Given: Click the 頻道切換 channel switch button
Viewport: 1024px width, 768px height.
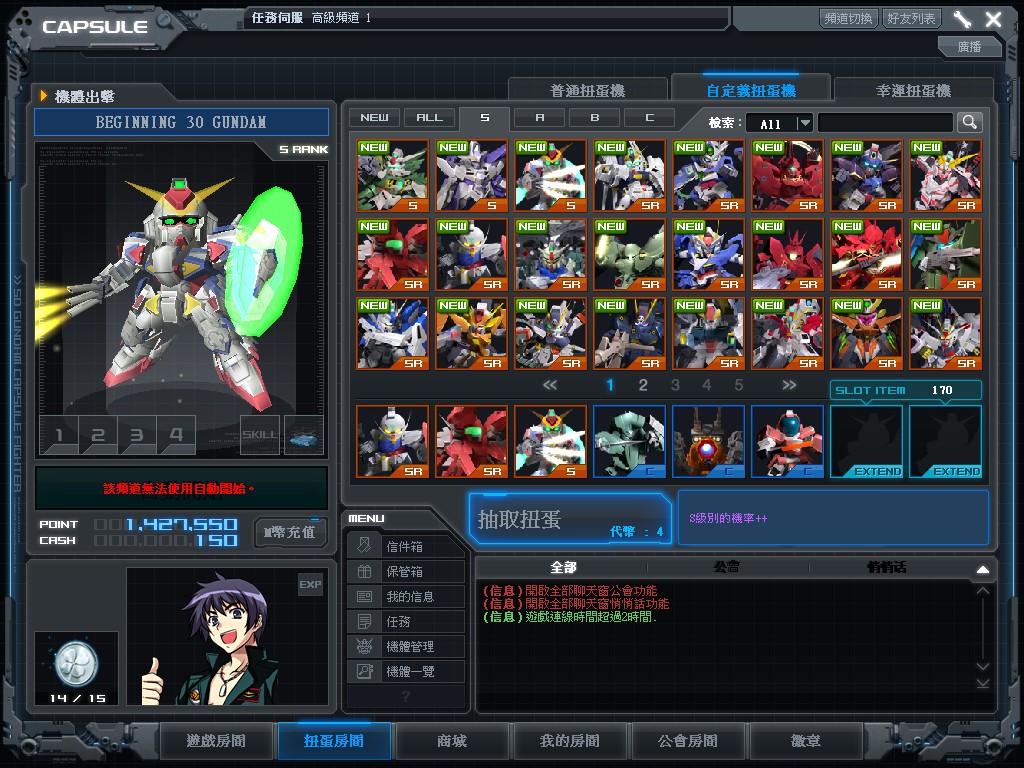Looking at the screenshot, I should [848, 18].
